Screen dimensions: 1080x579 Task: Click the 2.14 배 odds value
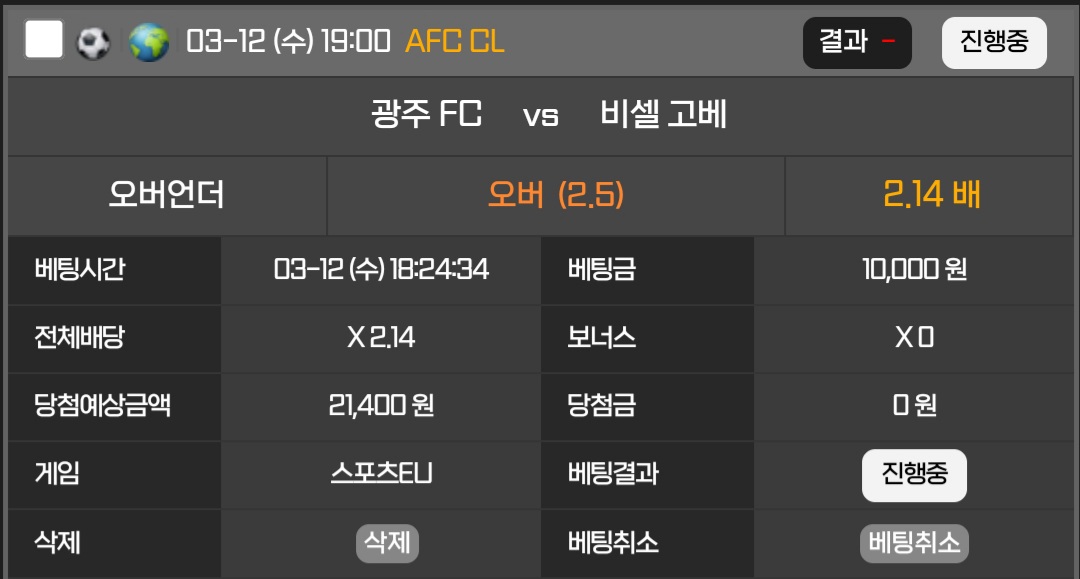[x=931, y=194]
